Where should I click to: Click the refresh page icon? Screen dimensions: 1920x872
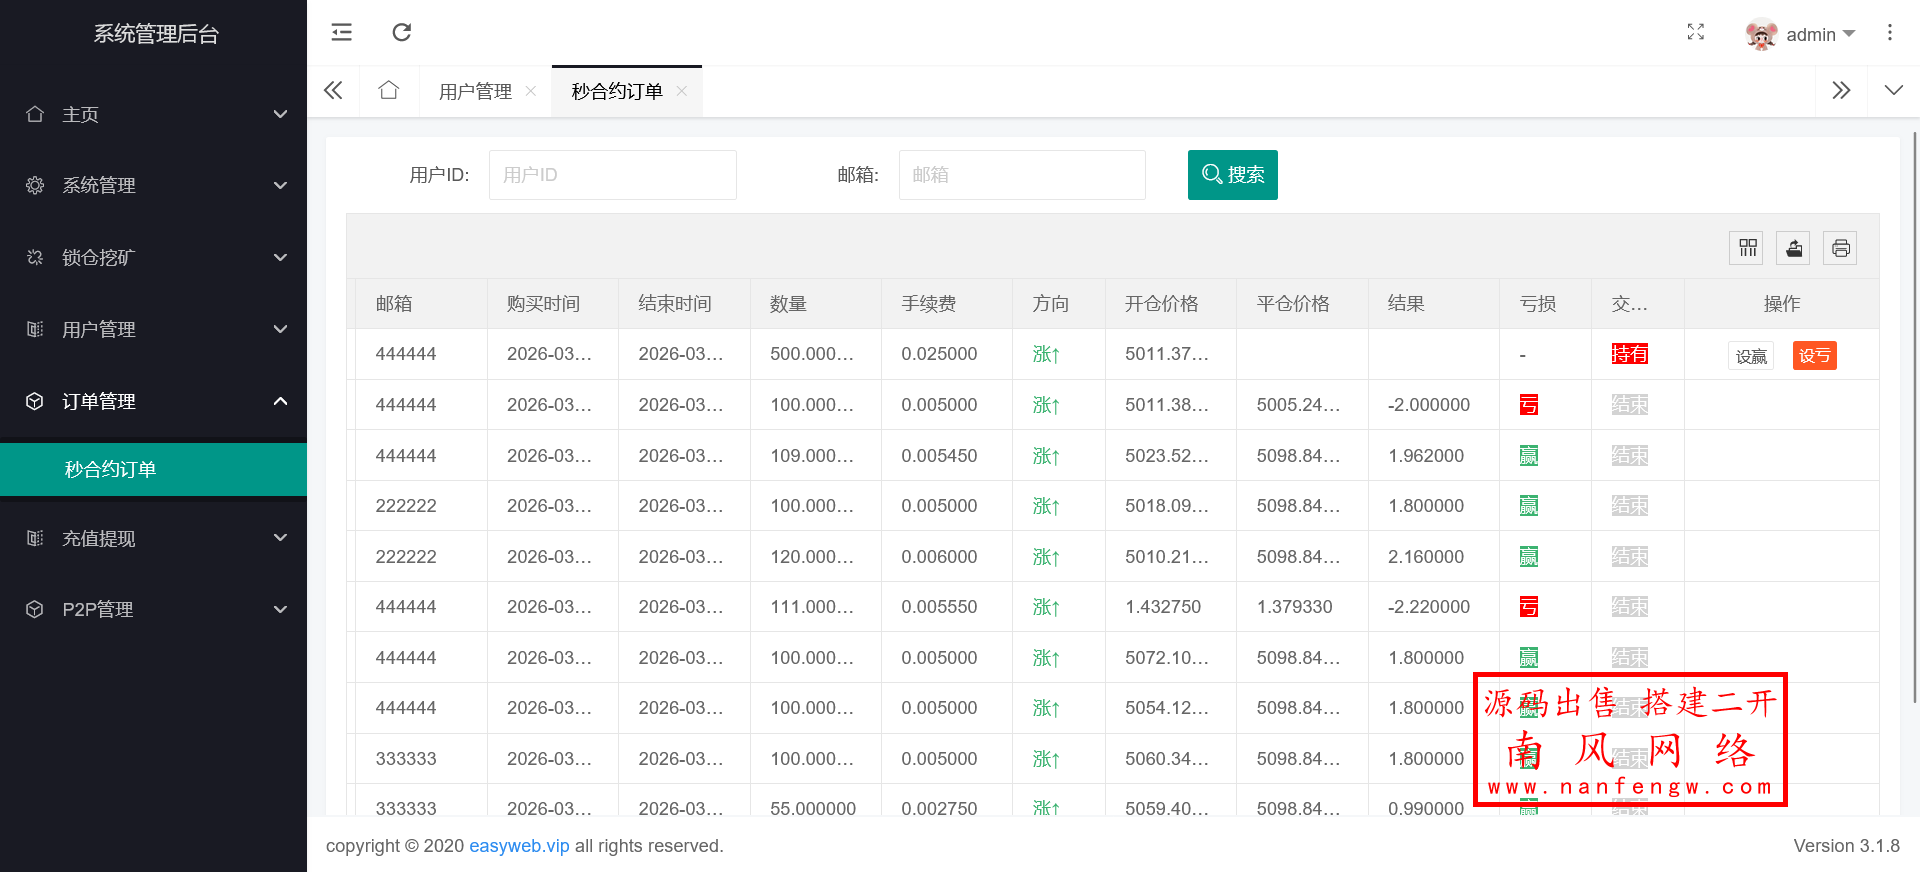coord(402,32)
